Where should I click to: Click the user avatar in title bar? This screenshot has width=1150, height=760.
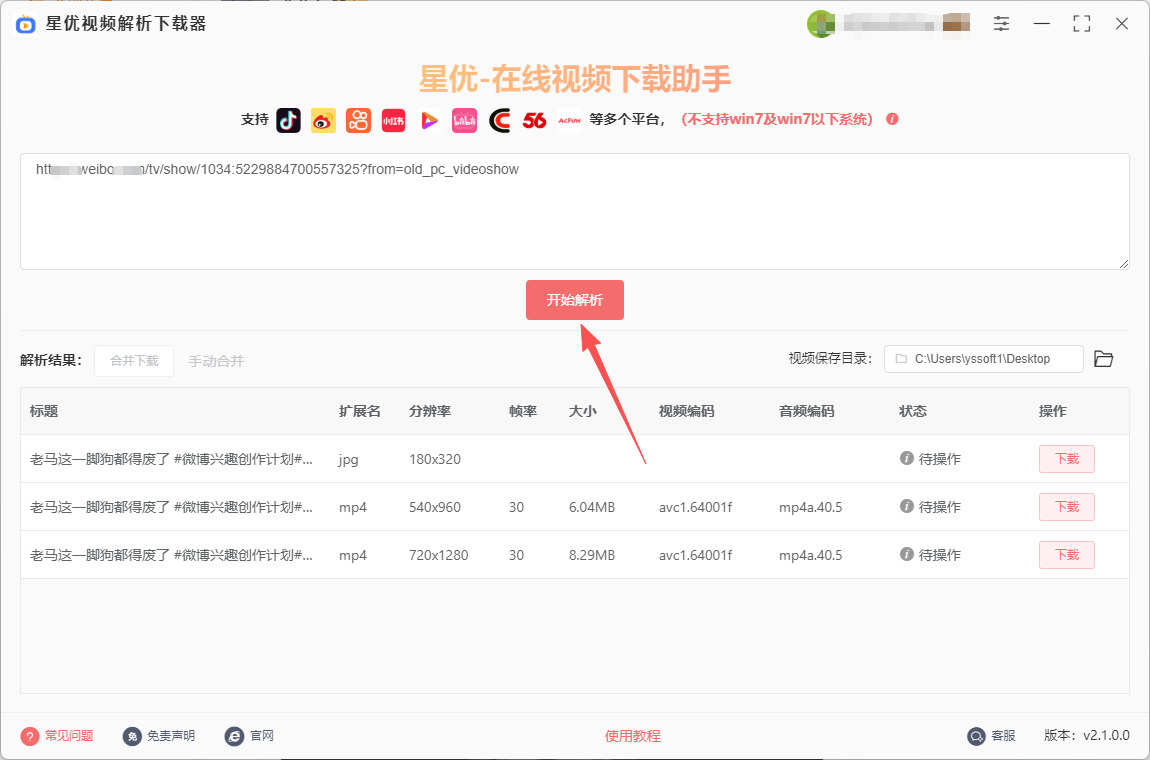(x=820, y=23)
